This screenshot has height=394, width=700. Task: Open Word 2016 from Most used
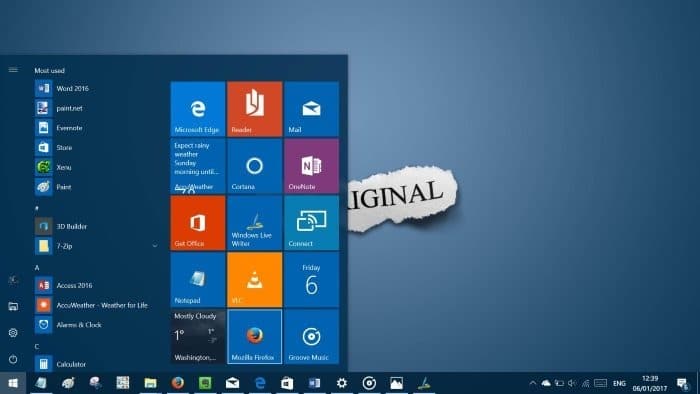[x=97, y=88]
